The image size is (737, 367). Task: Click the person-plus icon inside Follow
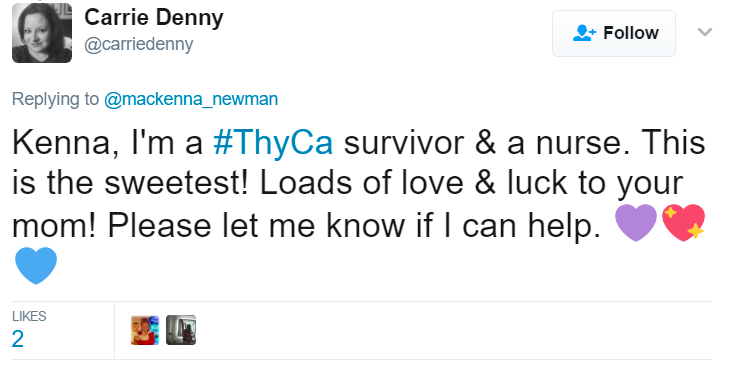584,33
